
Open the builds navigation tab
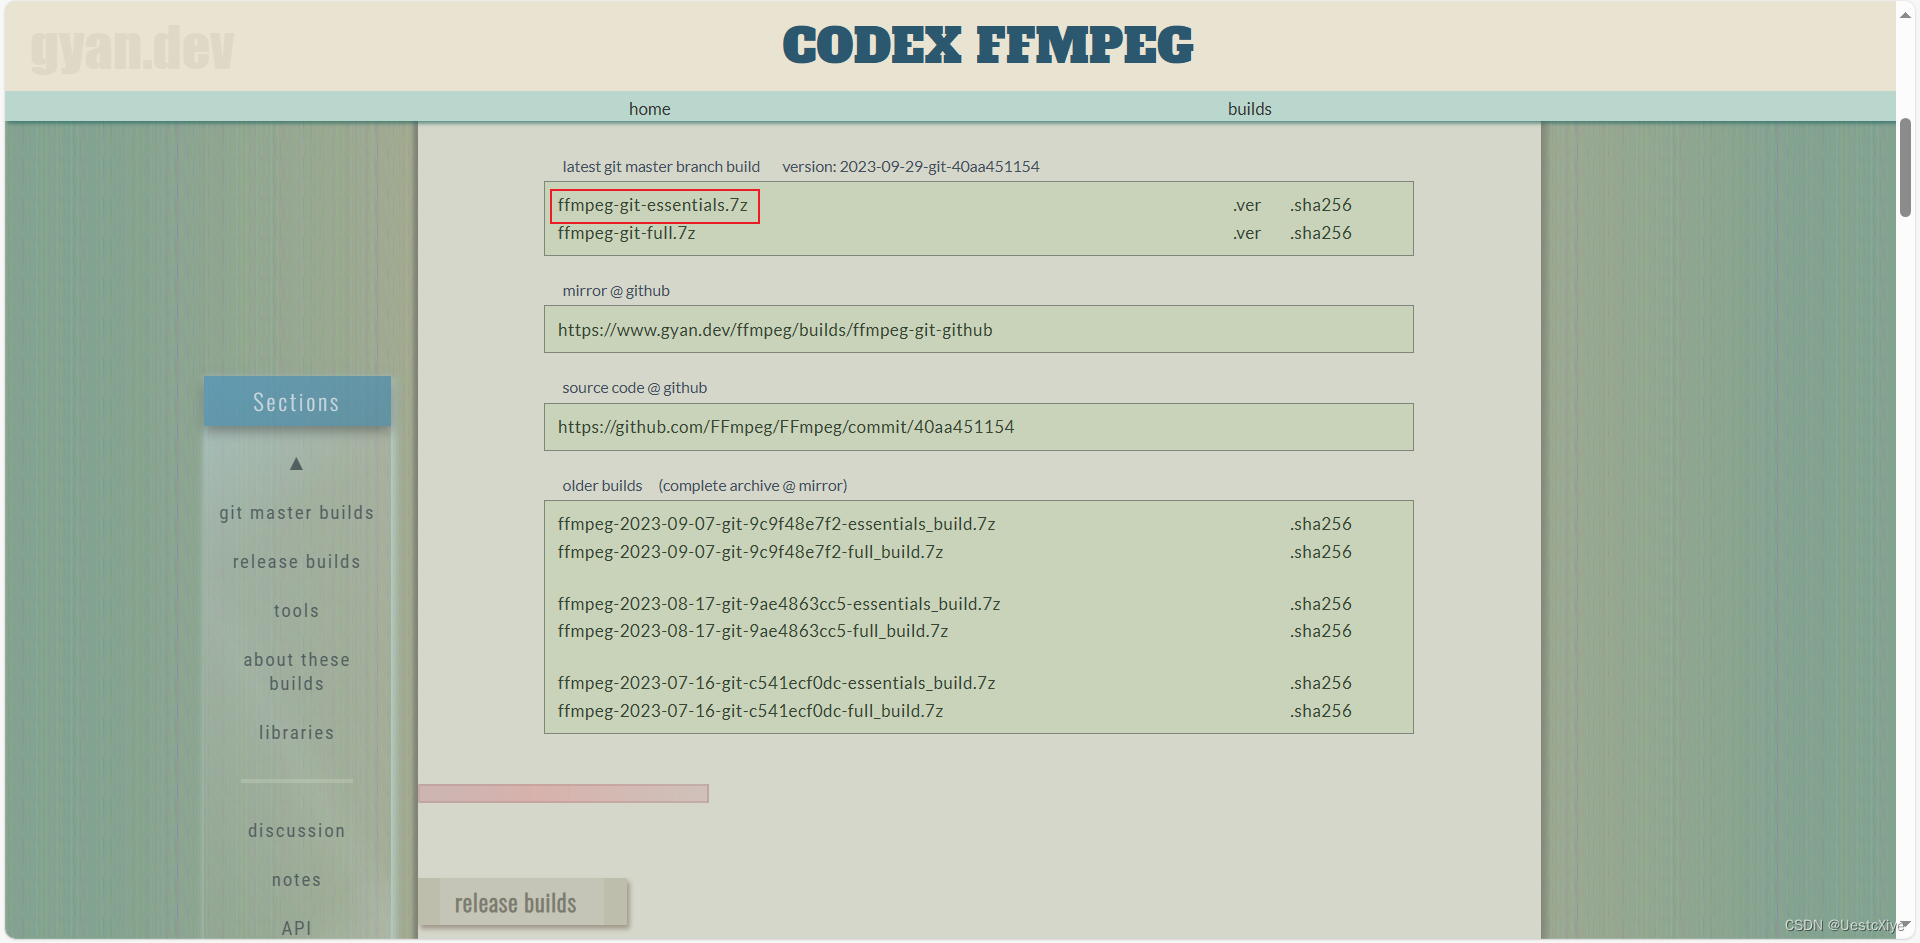[x=1249, y=109]
